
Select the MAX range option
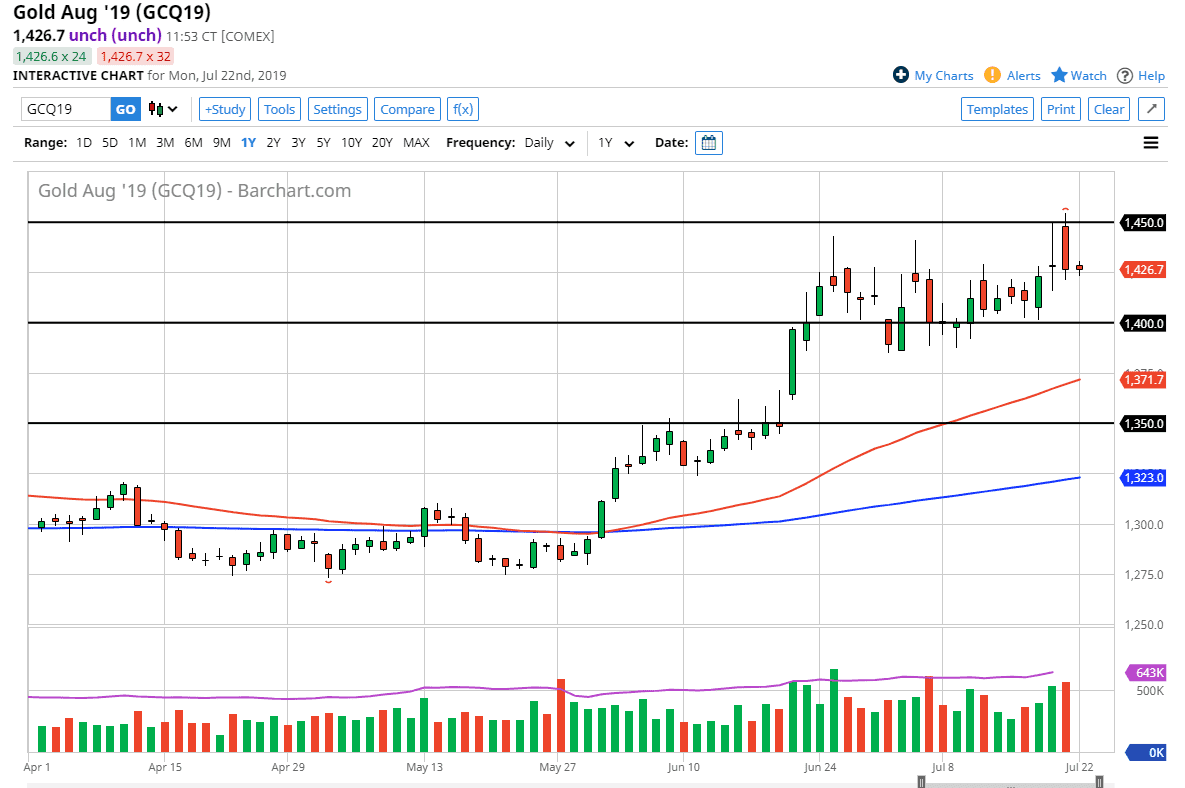[416, 143]
